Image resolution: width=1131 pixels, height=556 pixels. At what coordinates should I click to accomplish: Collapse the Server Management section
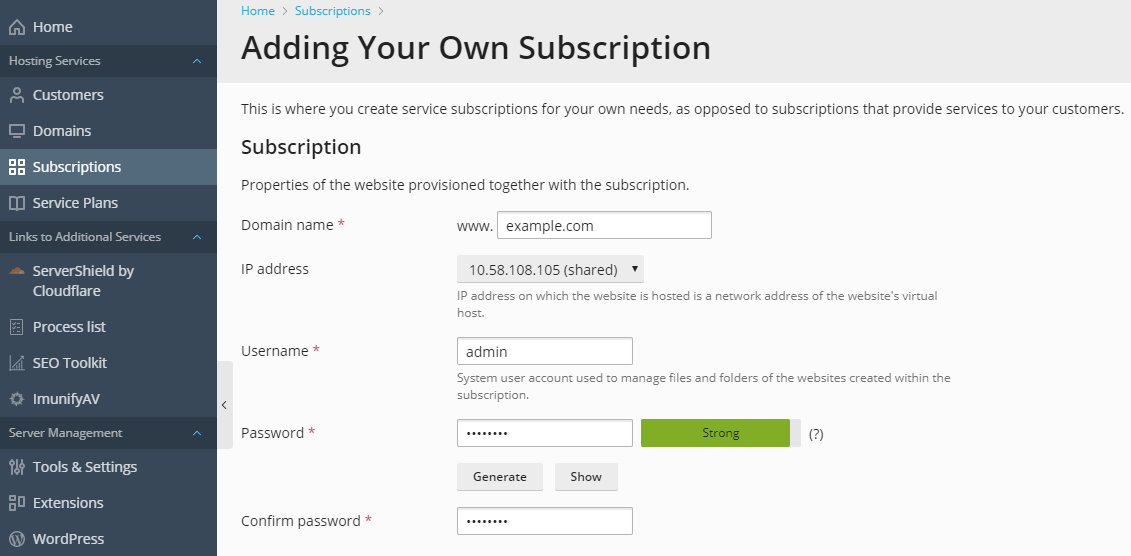pos(197,433)
